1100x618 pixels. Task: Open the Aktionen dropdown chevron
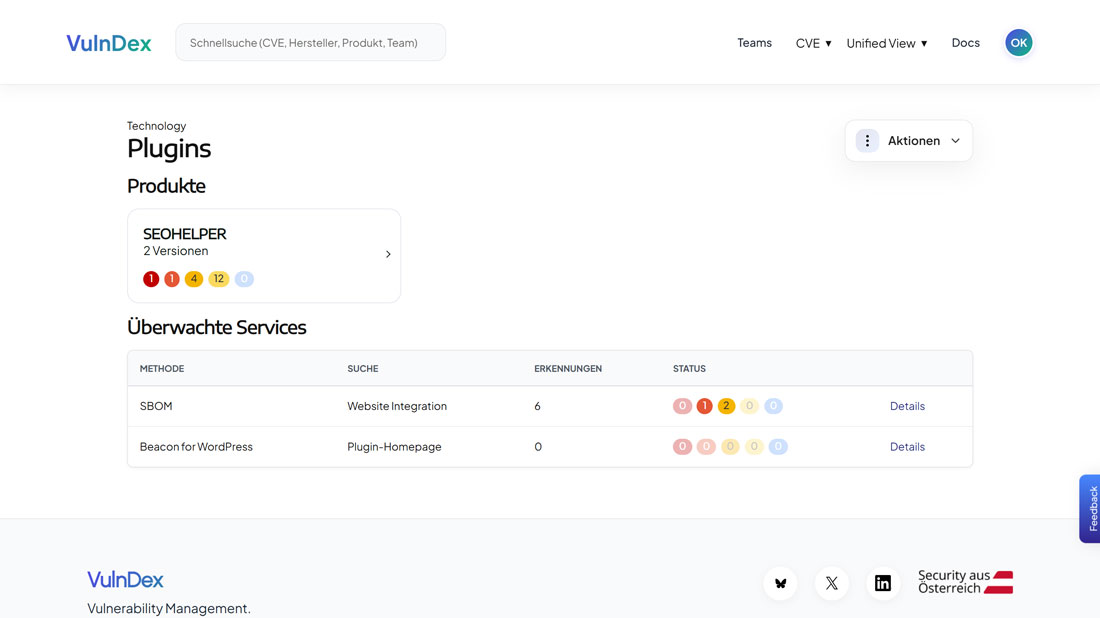coord(955,141)
